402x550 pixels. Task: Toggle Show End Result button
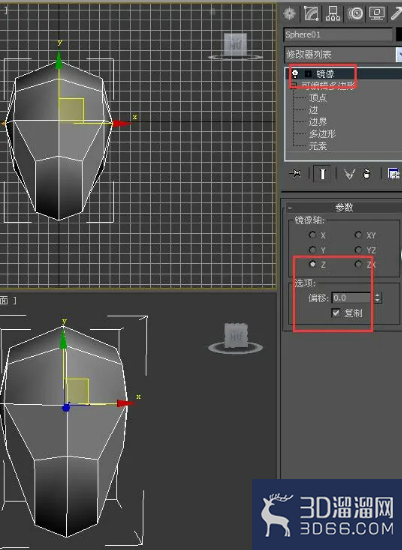click(322, 173)
